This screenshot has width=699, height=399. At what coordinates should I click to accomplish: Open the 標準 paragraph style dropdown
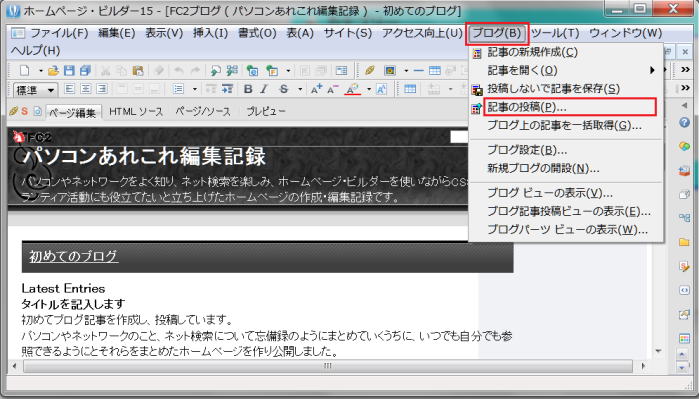[x=36, y=90]
